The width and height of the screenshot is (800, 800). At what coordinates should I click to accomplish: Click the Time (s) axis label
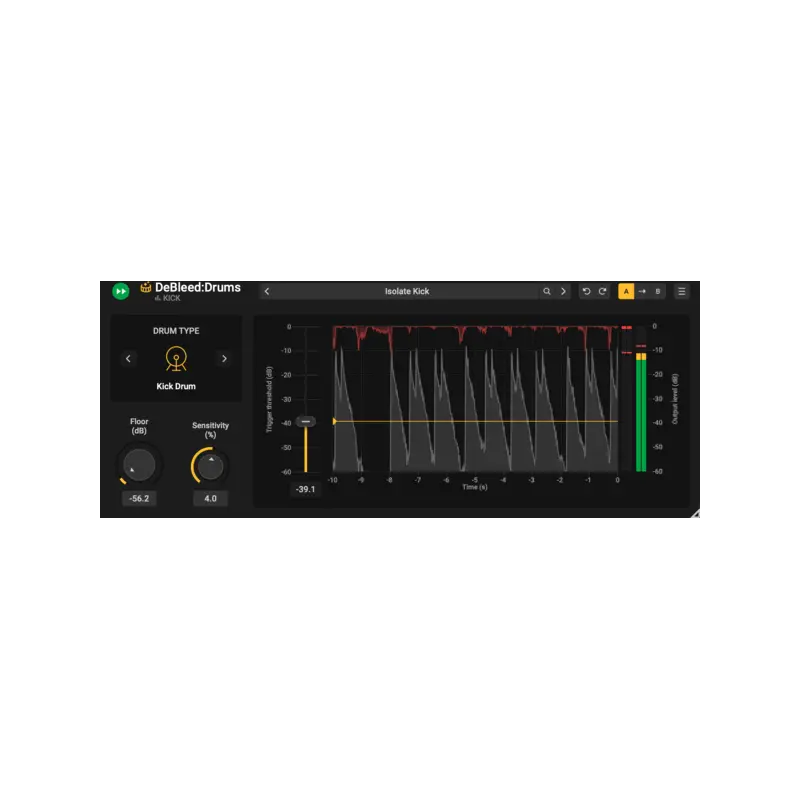click(x=474, y=487)
